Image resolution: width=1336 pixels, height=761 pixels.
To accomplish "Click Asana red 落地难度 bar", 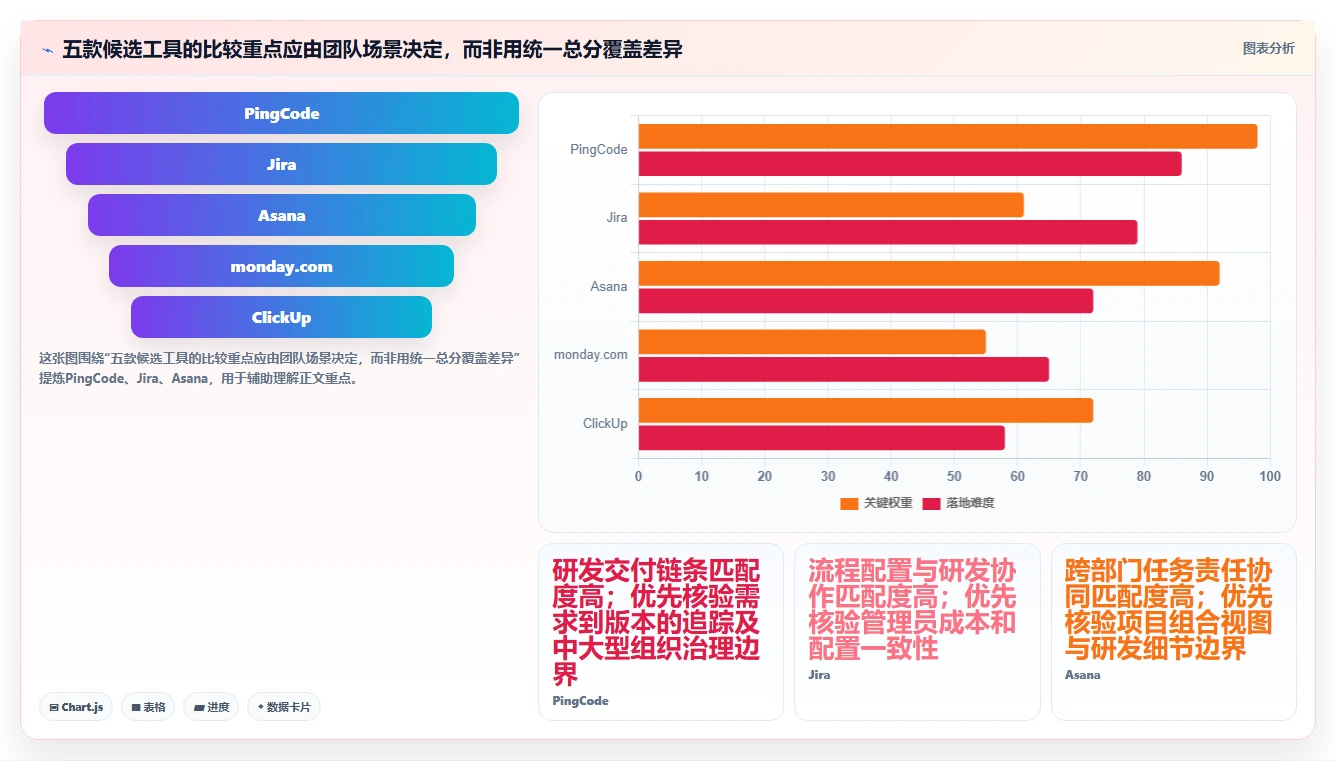I will coord(866,300).
